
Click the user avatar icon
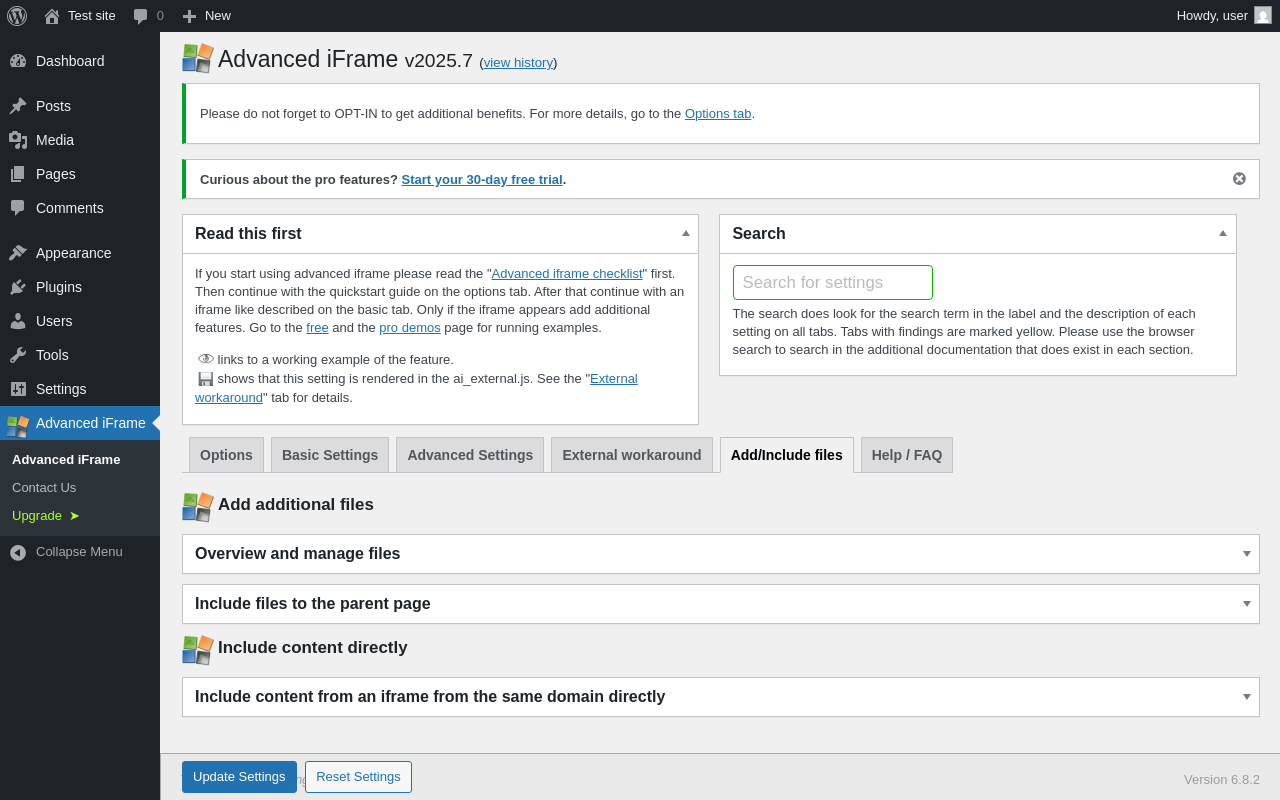1263,15
